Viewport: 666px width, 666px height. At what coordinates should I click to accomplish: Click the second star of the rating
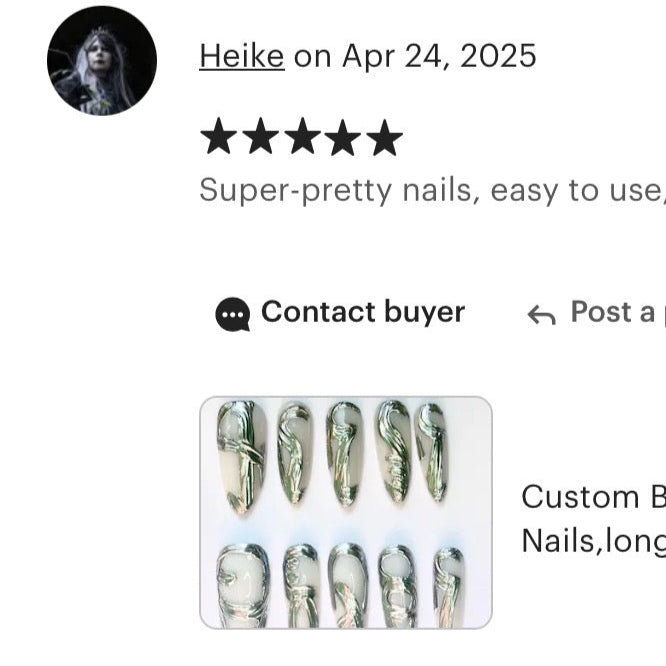[x=260, y=136]
